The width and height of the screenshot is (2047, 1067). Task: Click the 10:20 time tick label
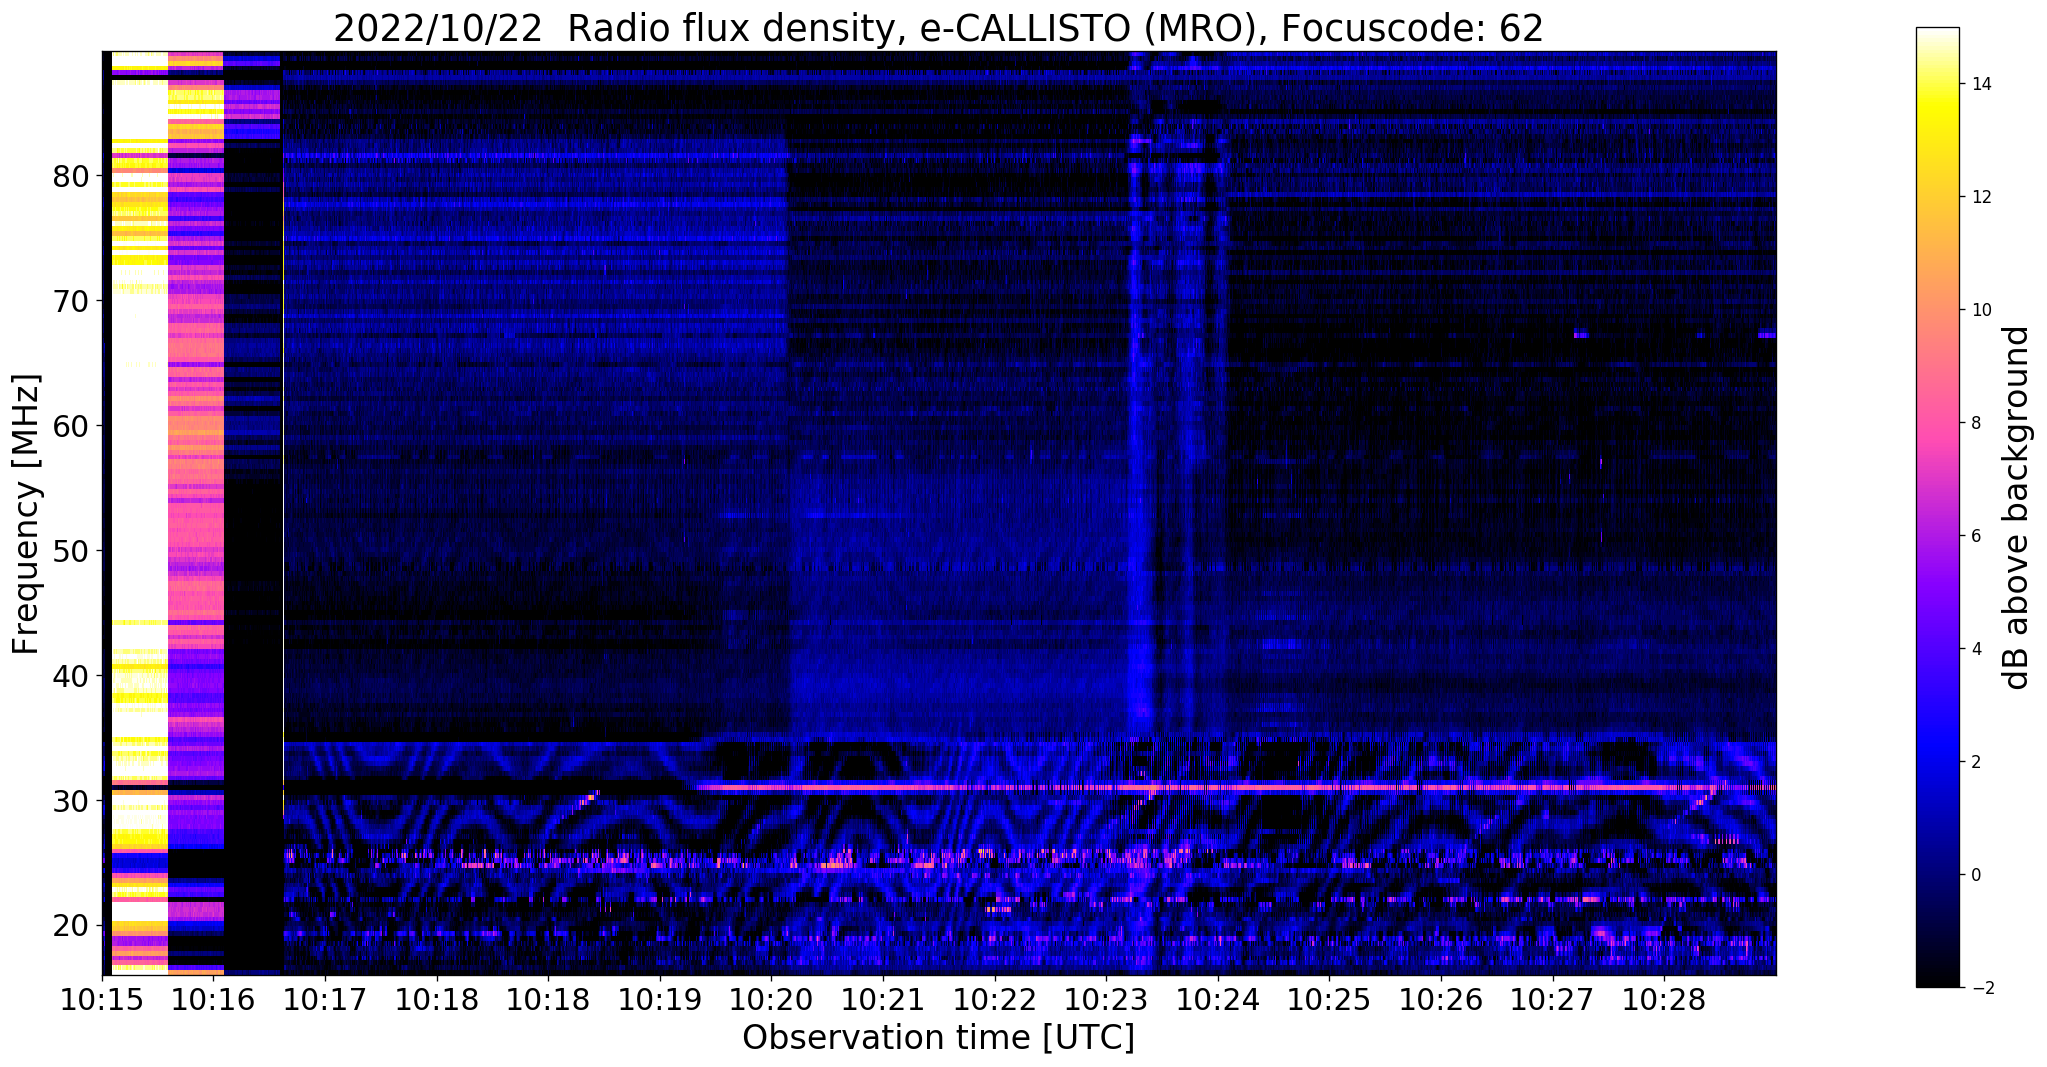point(771,1001)
